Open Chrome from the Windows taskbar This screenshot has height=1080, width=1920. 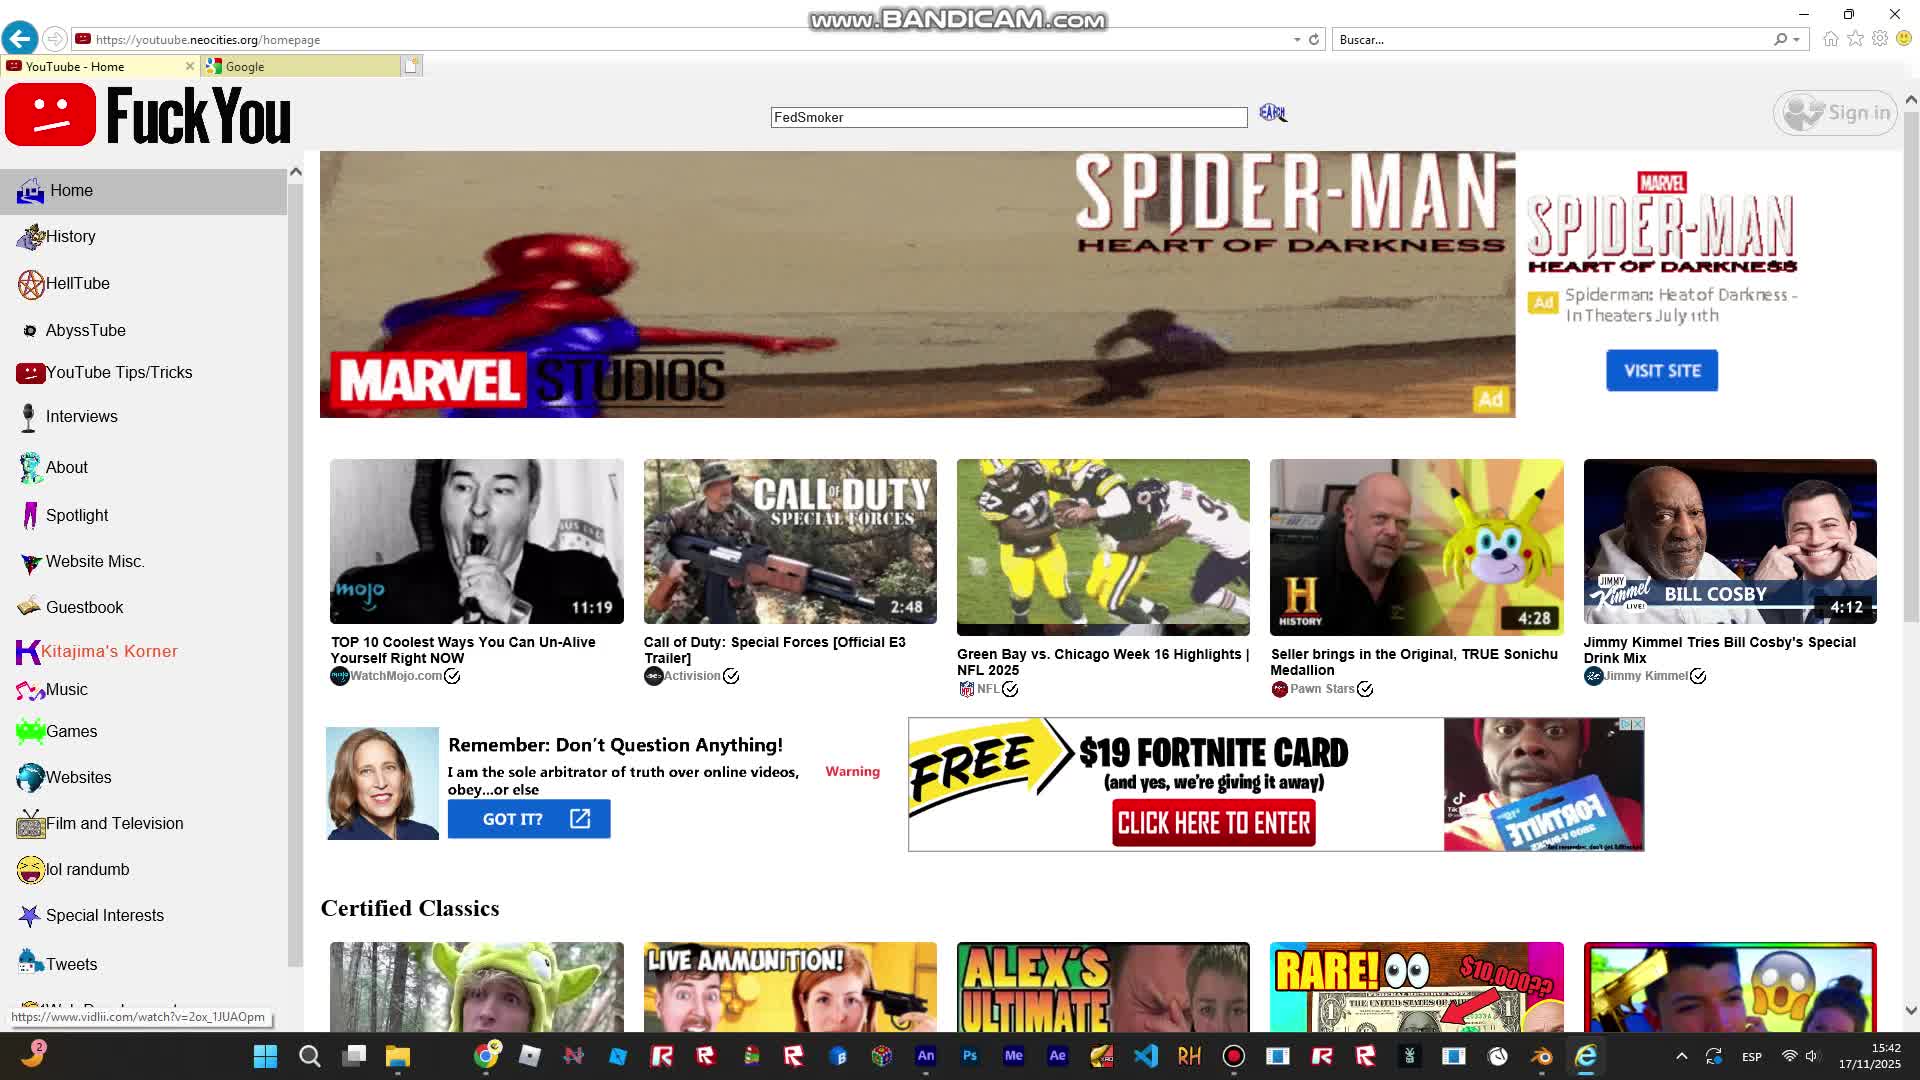click(486, 1056)
